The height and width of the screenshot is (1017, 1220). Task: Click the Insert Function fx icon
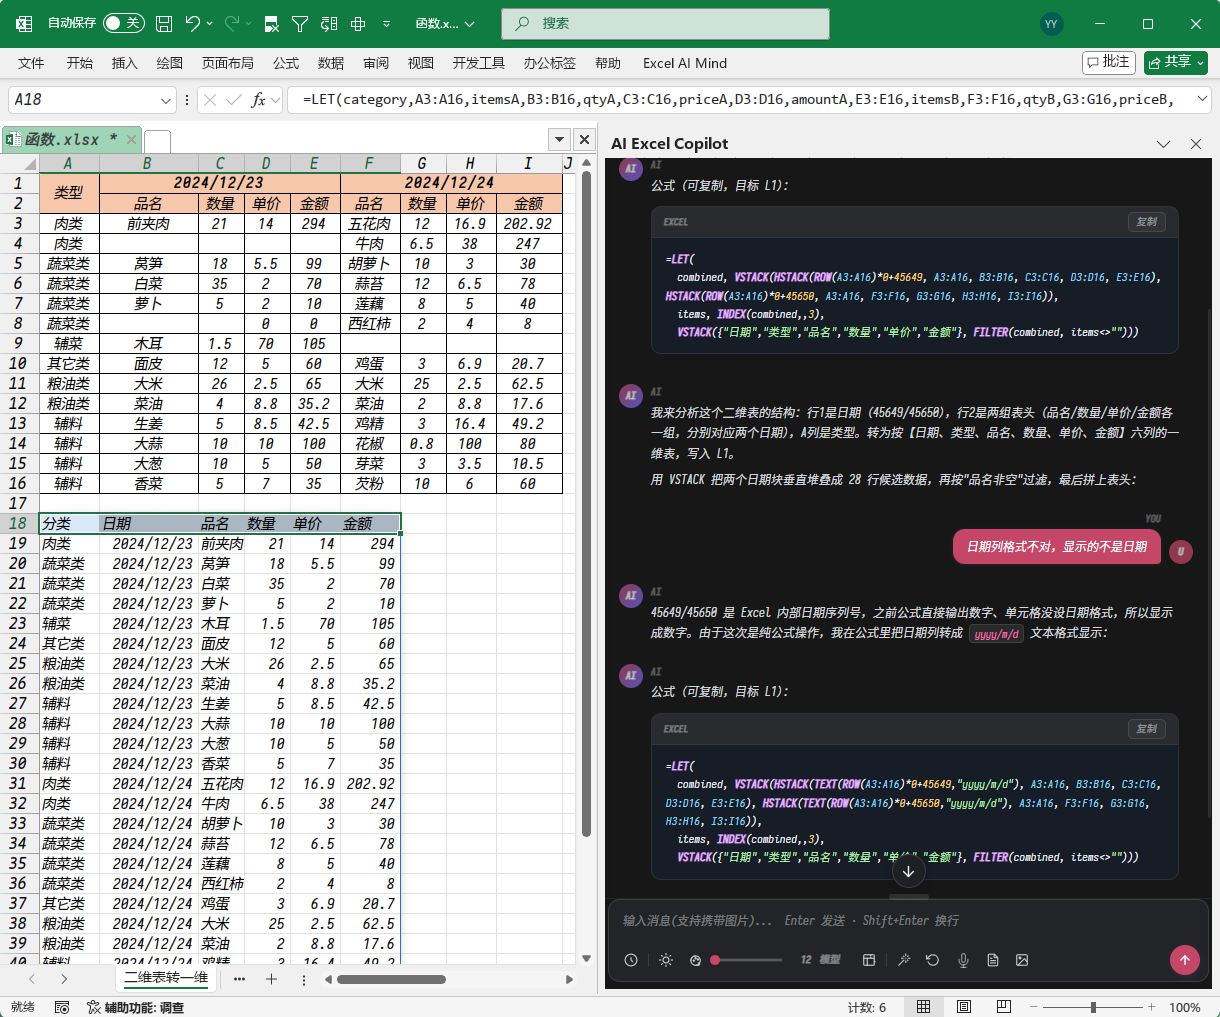click(x=259, y=100)
